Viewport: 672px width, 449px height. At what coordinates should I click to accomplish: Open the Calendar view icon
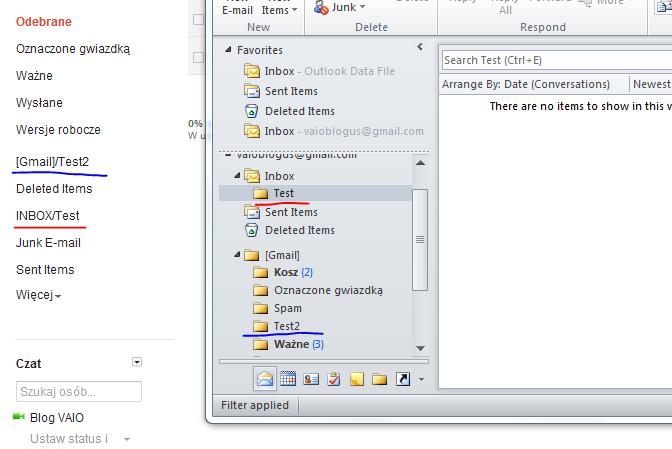(288, 379)
